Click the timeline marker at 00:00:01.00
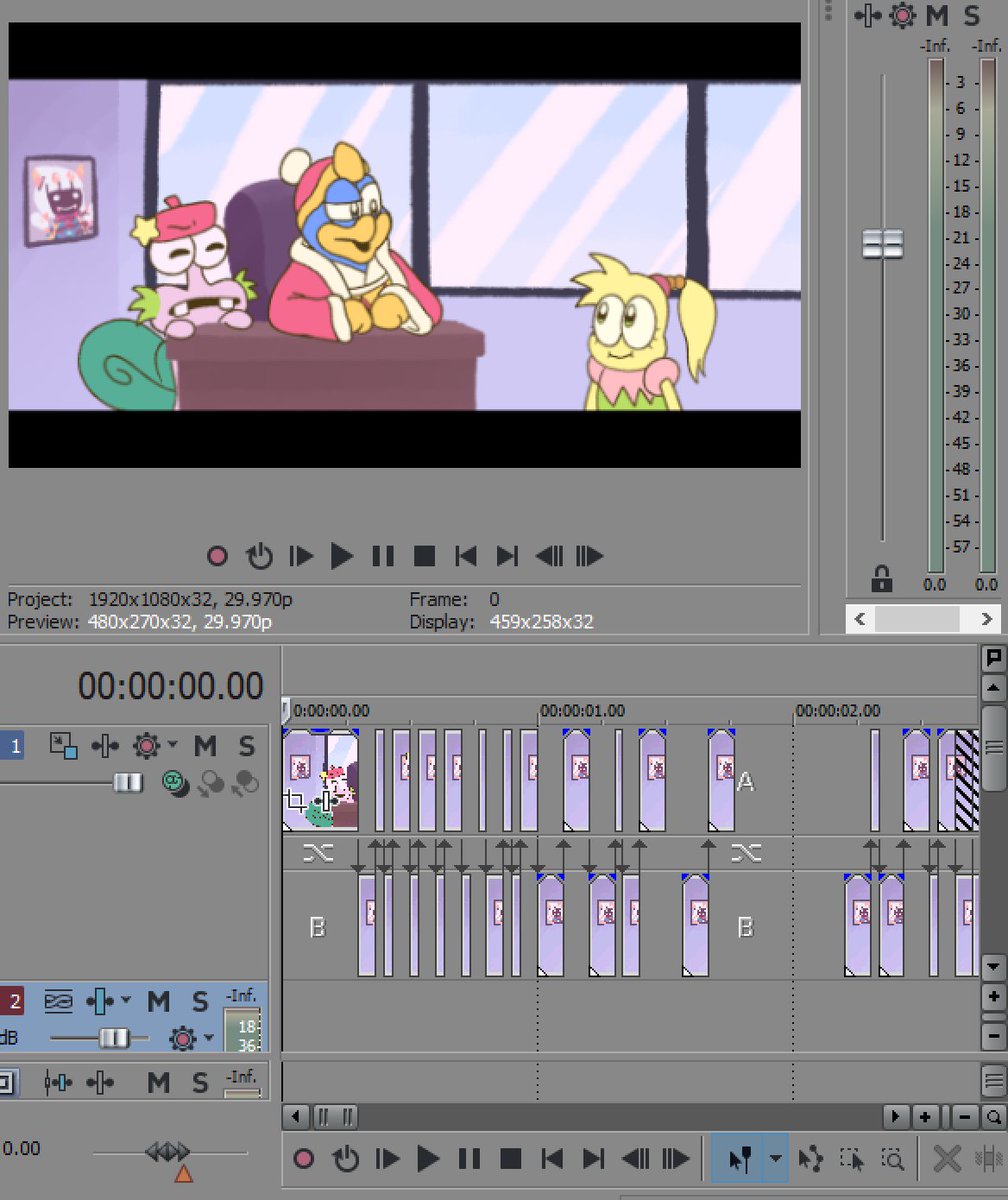 coord(582,711)
